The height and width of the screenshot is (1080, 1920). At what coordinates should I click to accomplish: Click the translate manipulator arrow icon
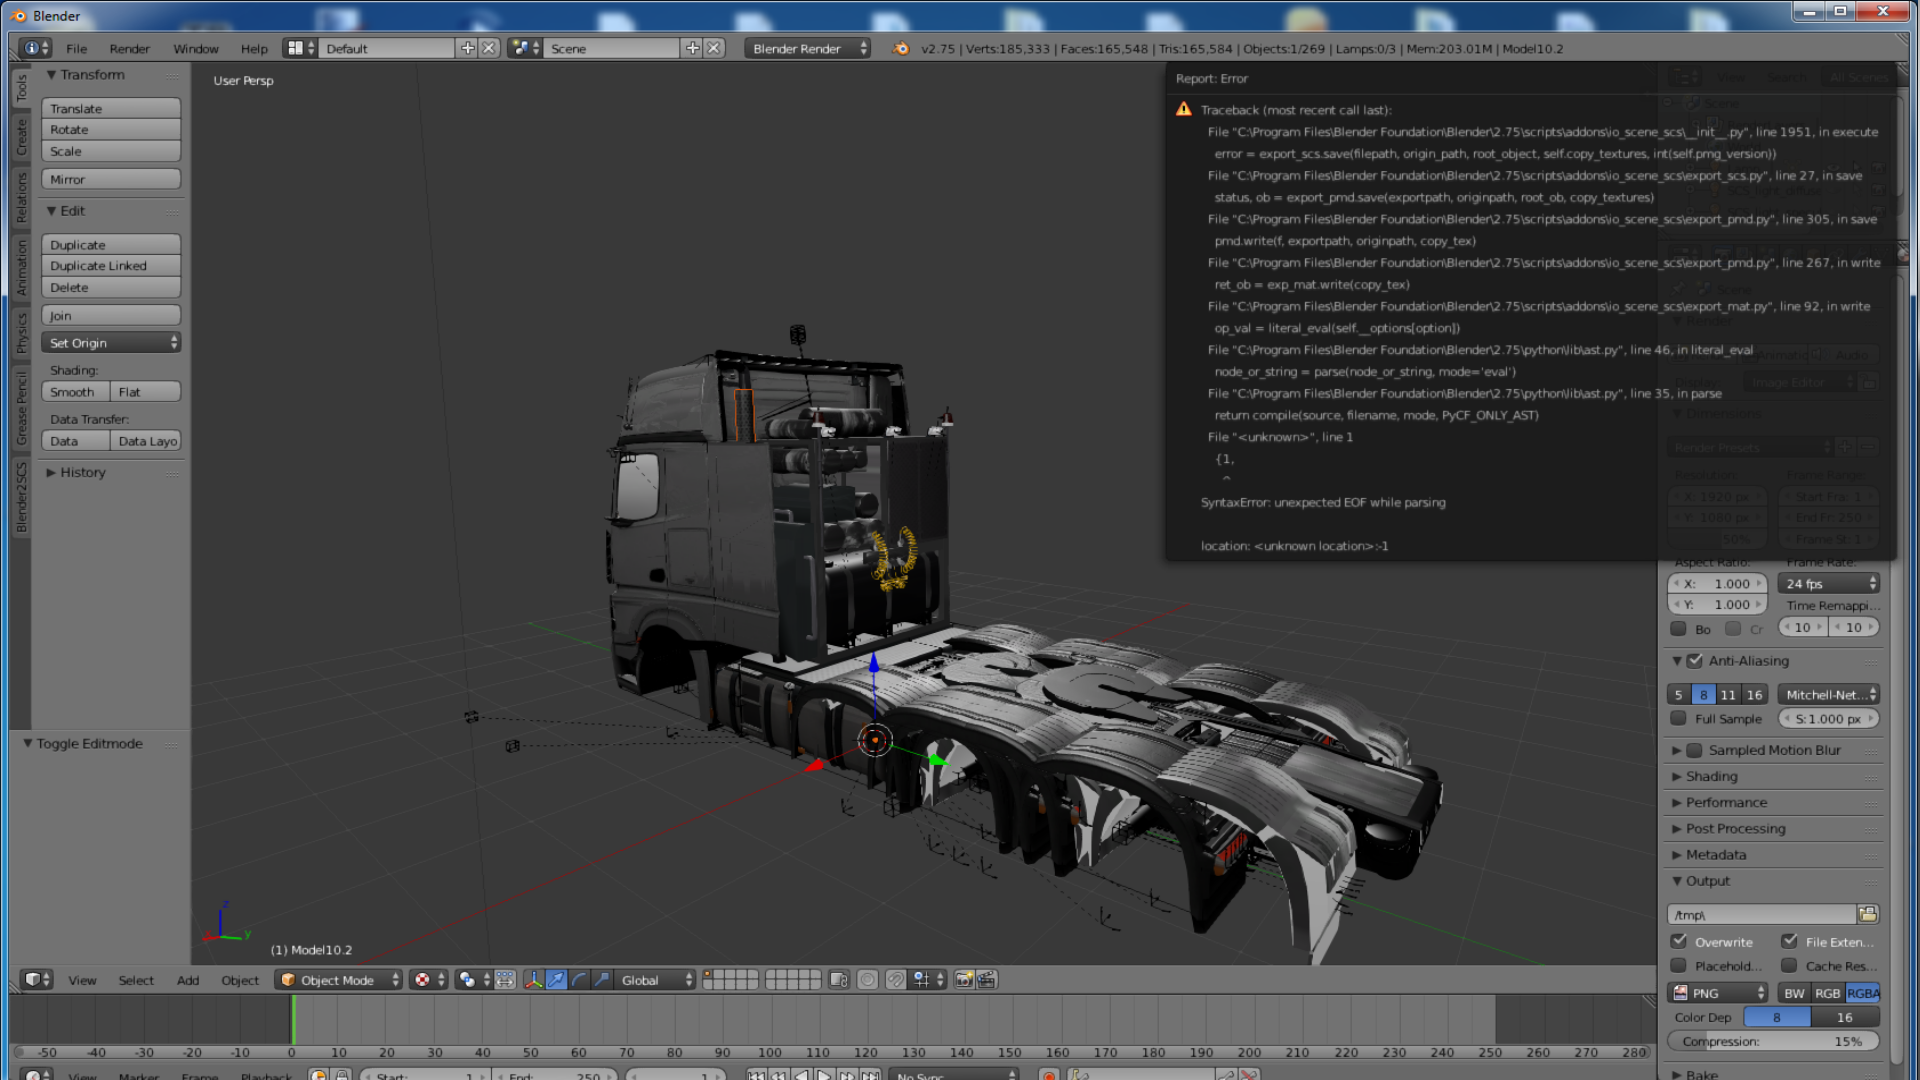(556, 980)
